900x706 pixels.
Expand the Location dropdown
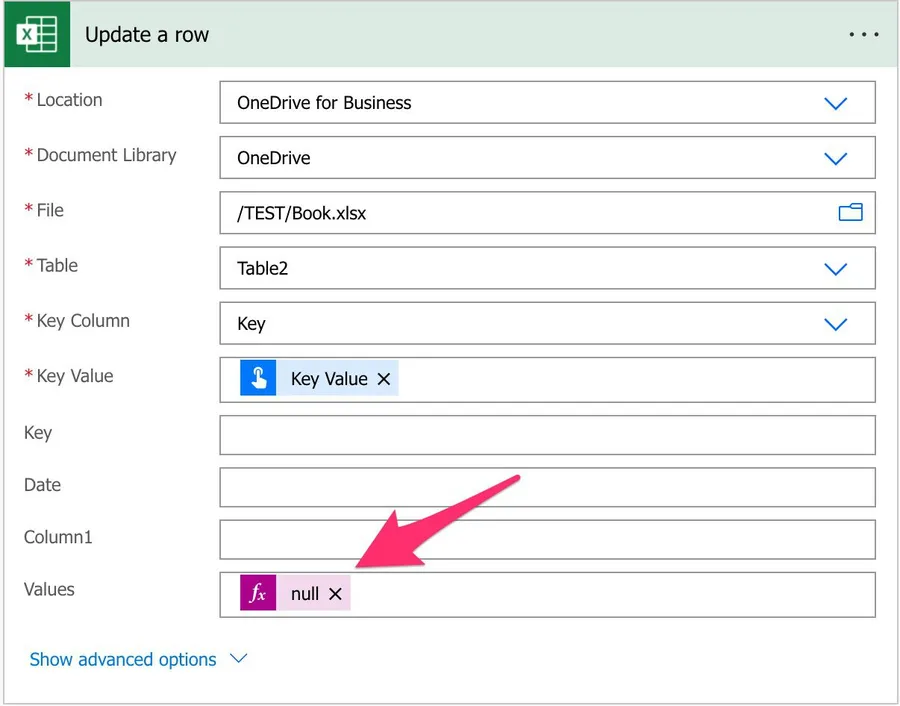835,103
